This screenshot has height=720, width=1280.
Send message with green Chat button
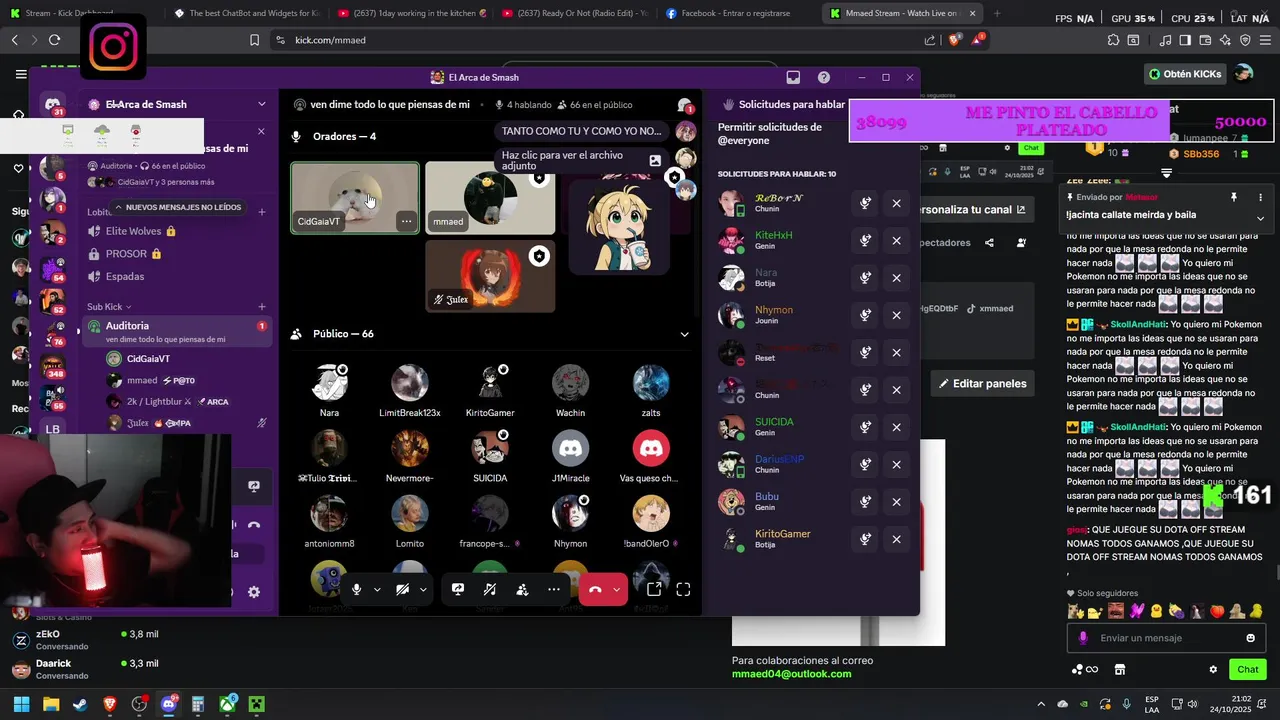click(x=1248, y=669)
